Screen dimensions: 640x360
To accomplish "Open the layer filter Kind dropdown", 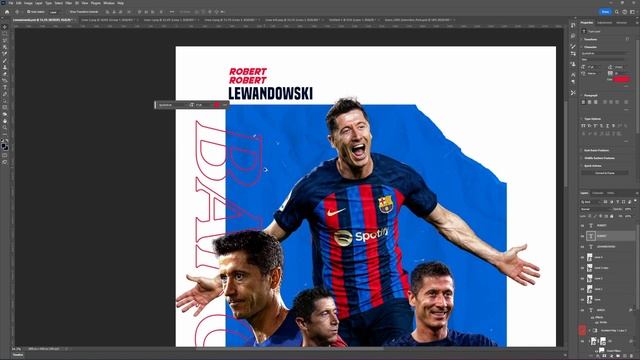I will click(x=590, y=202).
